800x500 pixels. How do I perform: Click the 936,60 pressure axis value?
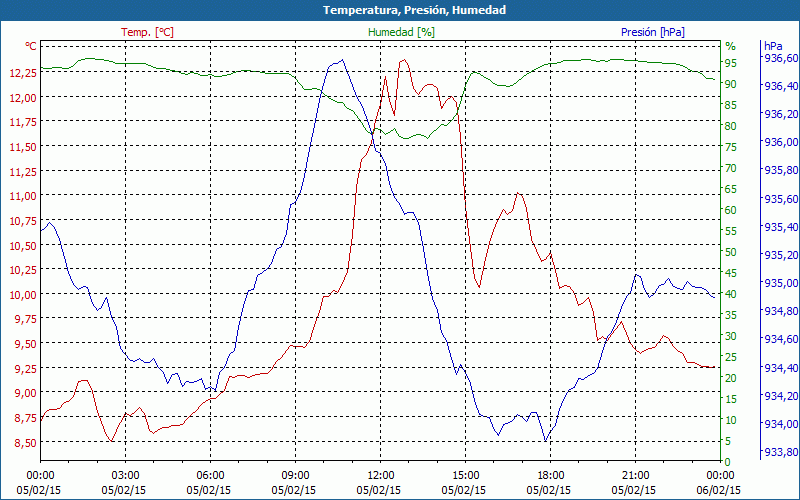pyautogui.click(x=781, y=58)
